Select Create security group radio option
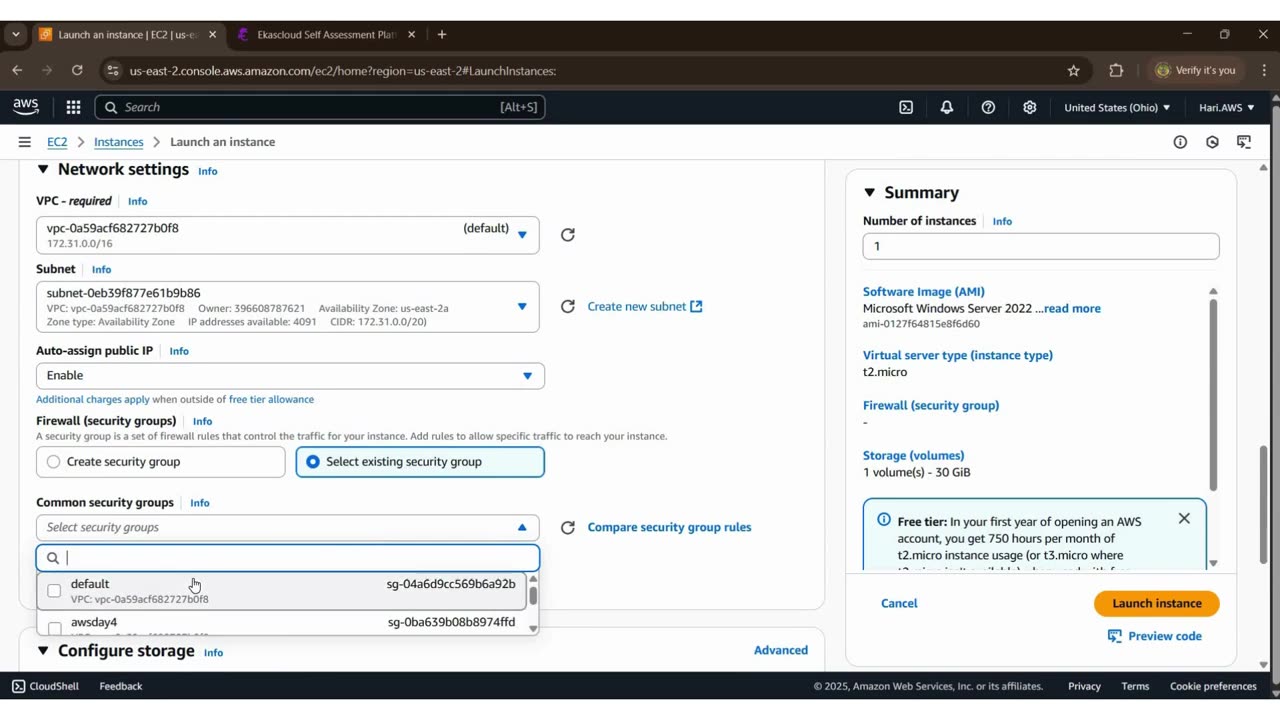 click(54, 462)
